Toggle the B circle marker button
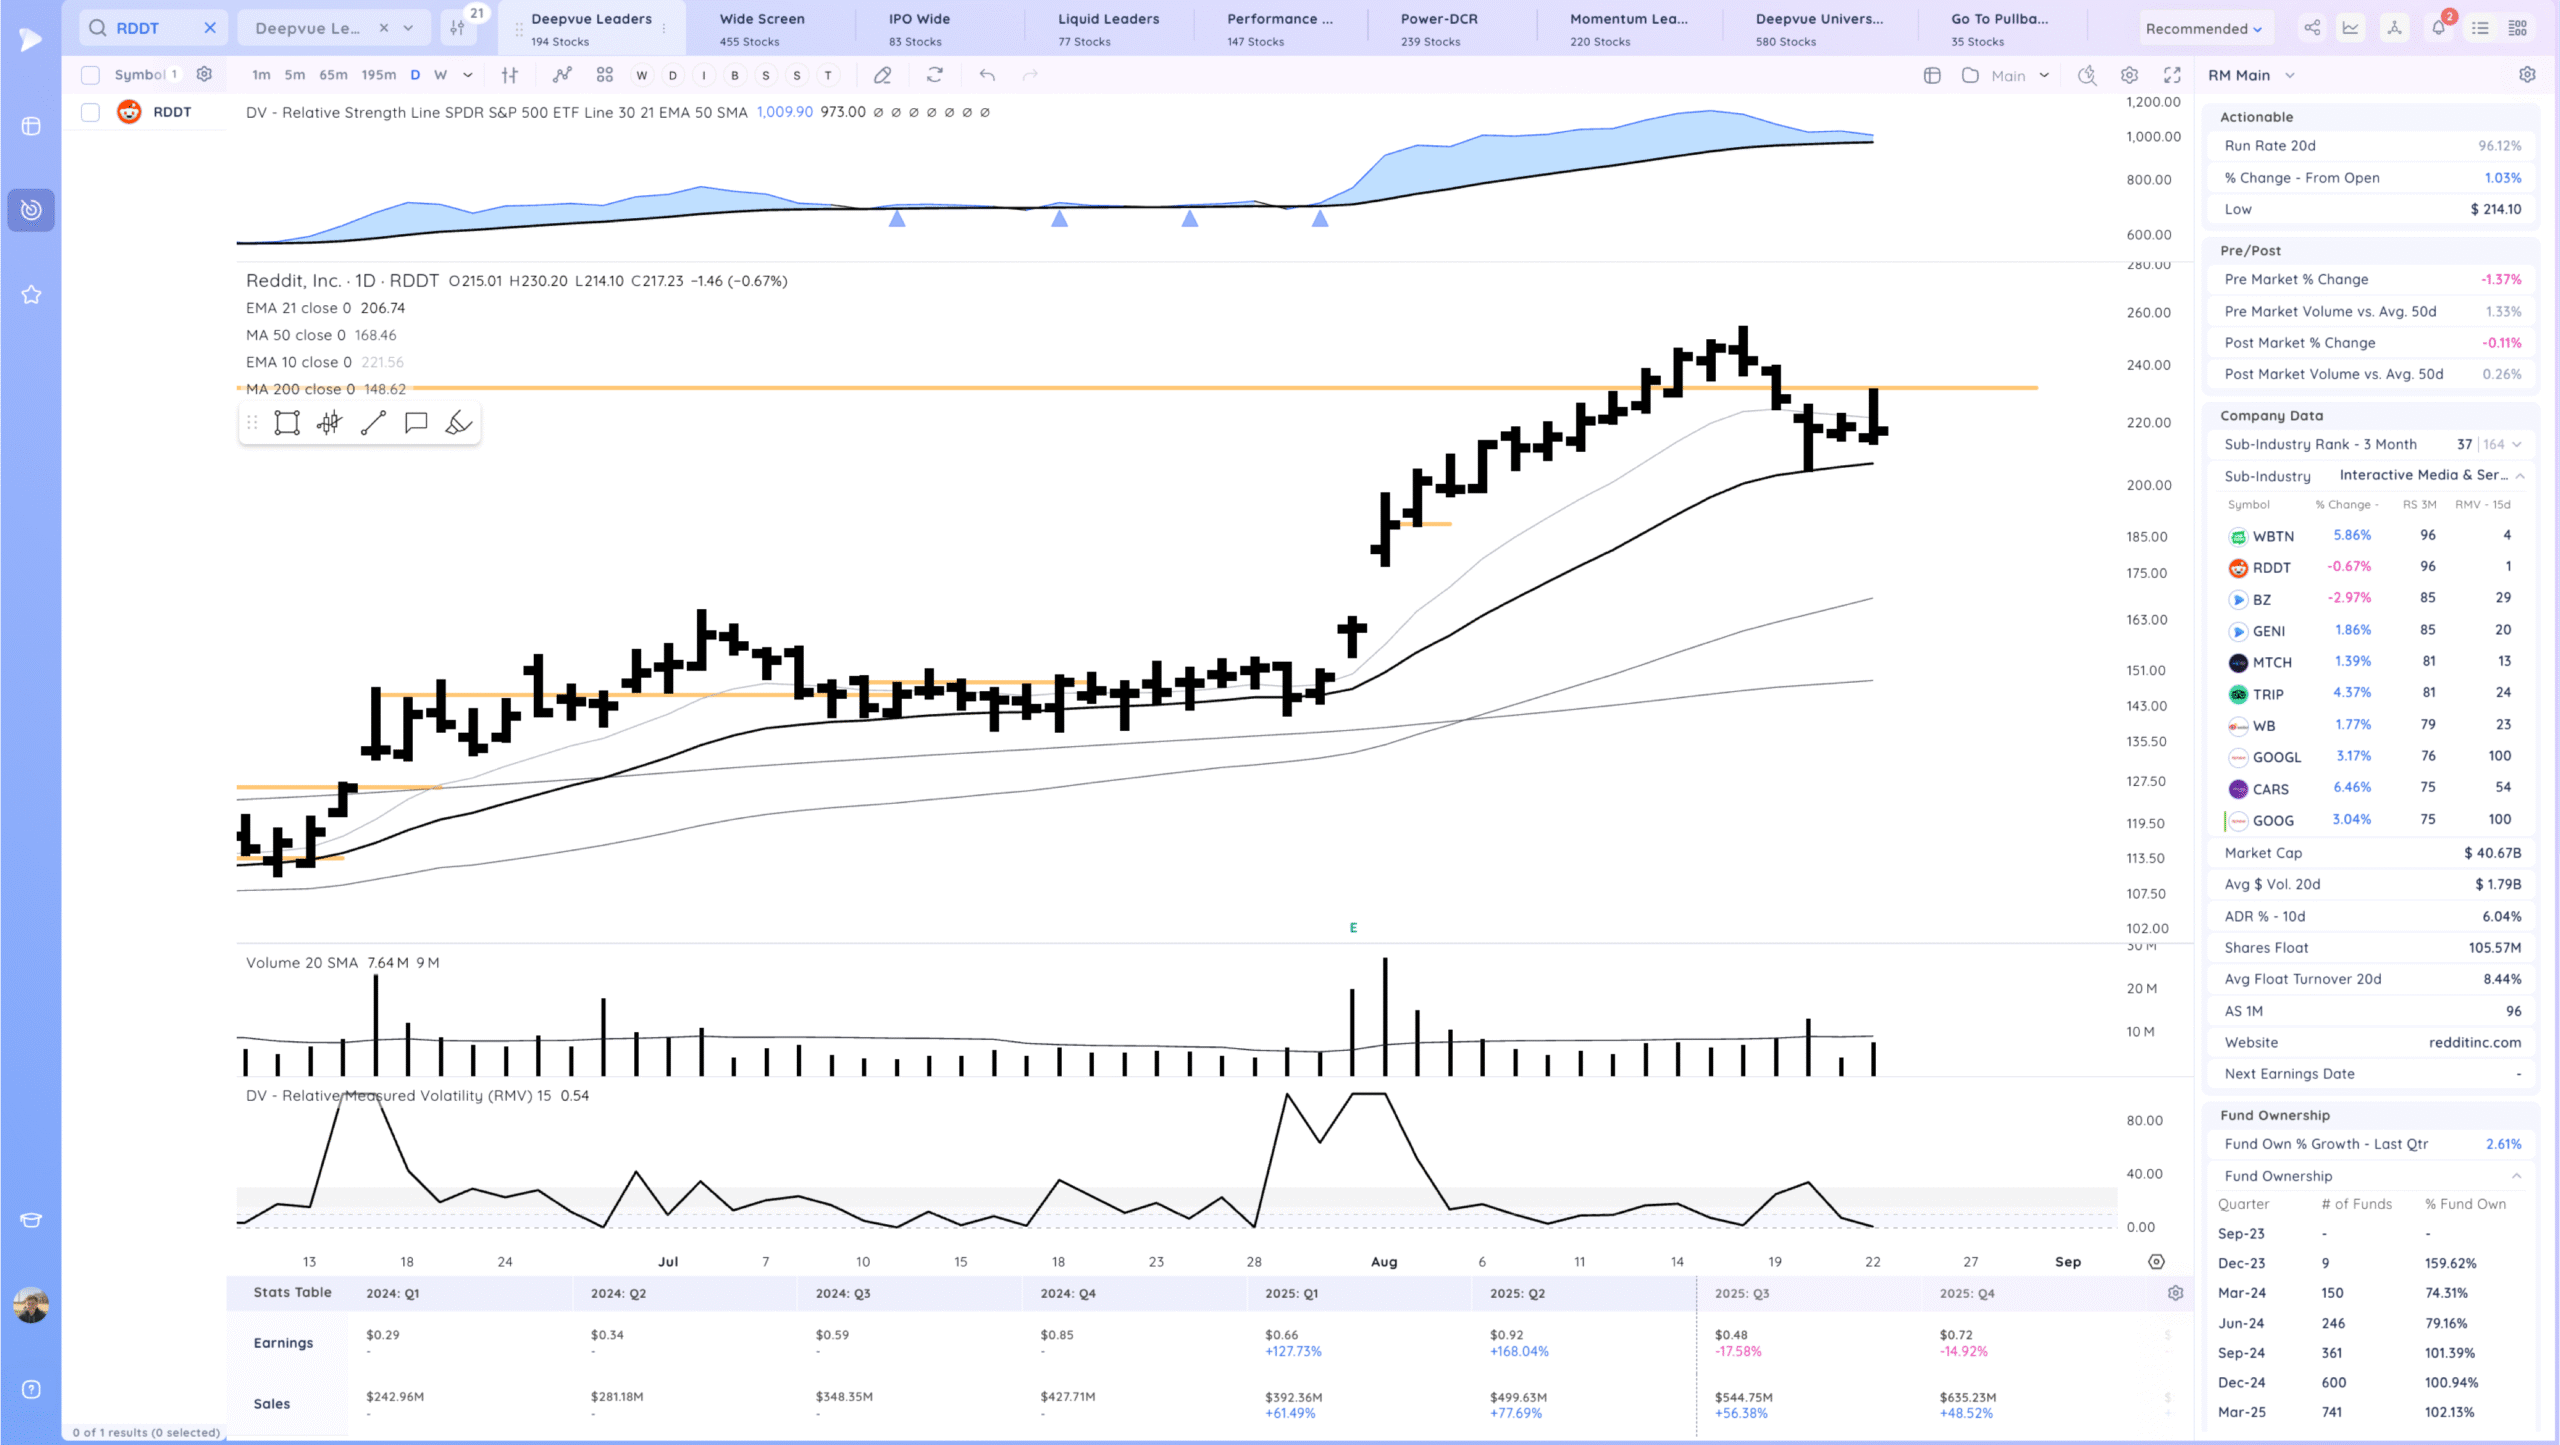The image size is (2560, 1445). (x=735, y=75)
